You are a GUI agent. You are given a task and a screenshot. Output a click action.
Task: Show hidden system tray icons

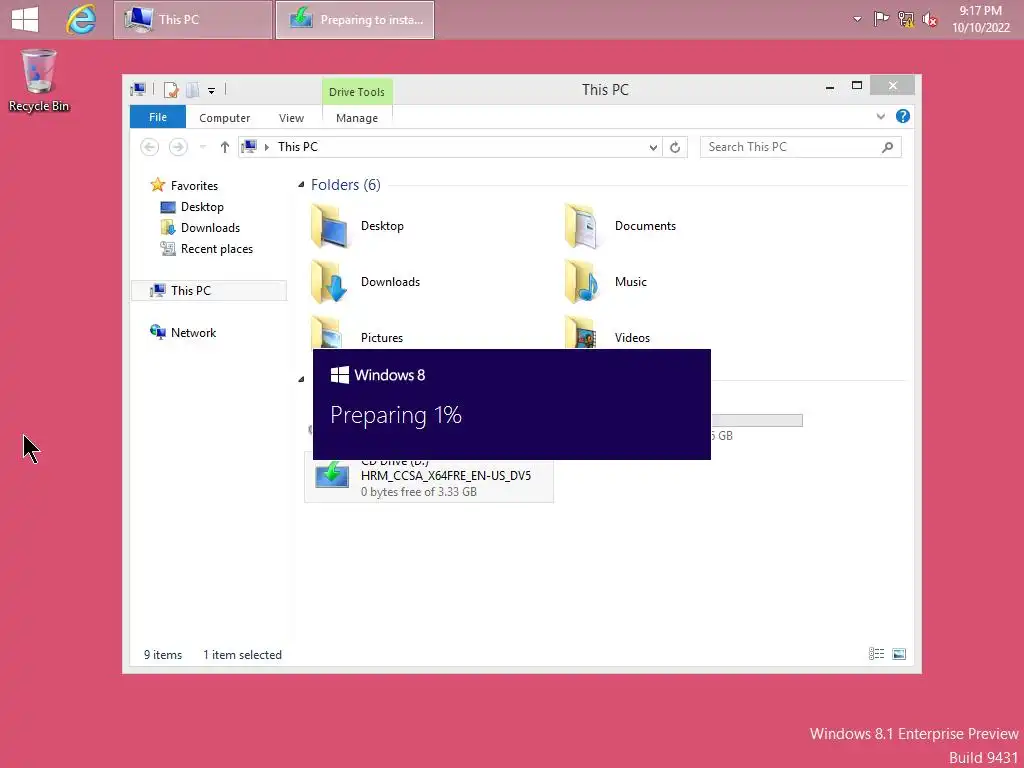coord(857,20)
